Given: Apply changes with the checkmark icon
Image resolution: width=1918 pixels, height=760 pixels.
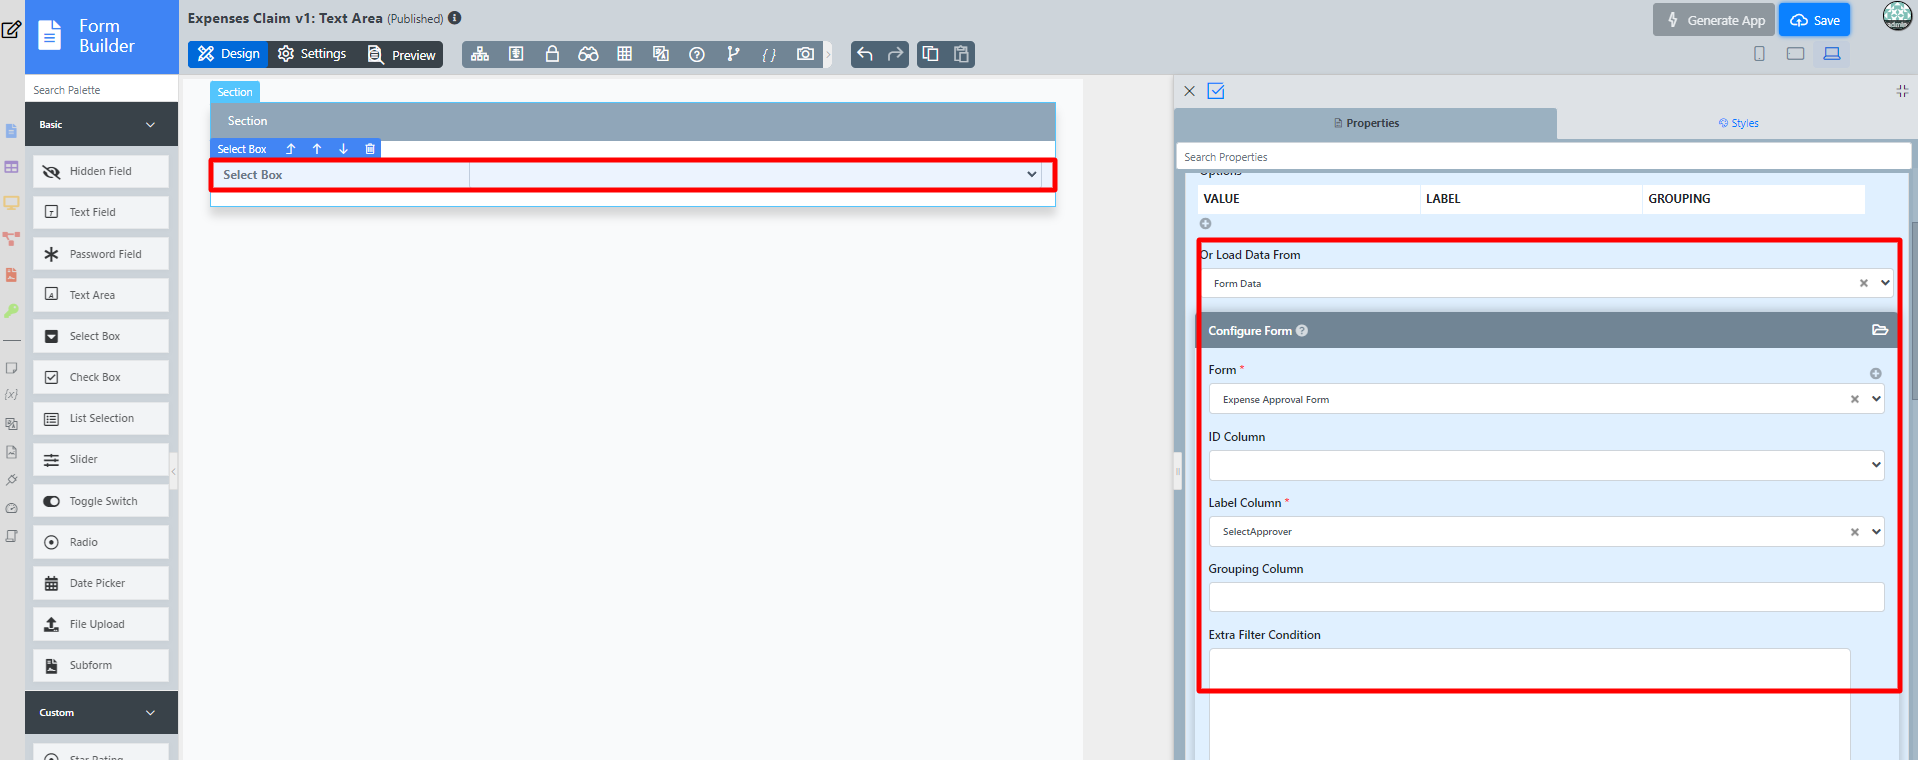Looking at the screenshot, I should [1216, 91].
